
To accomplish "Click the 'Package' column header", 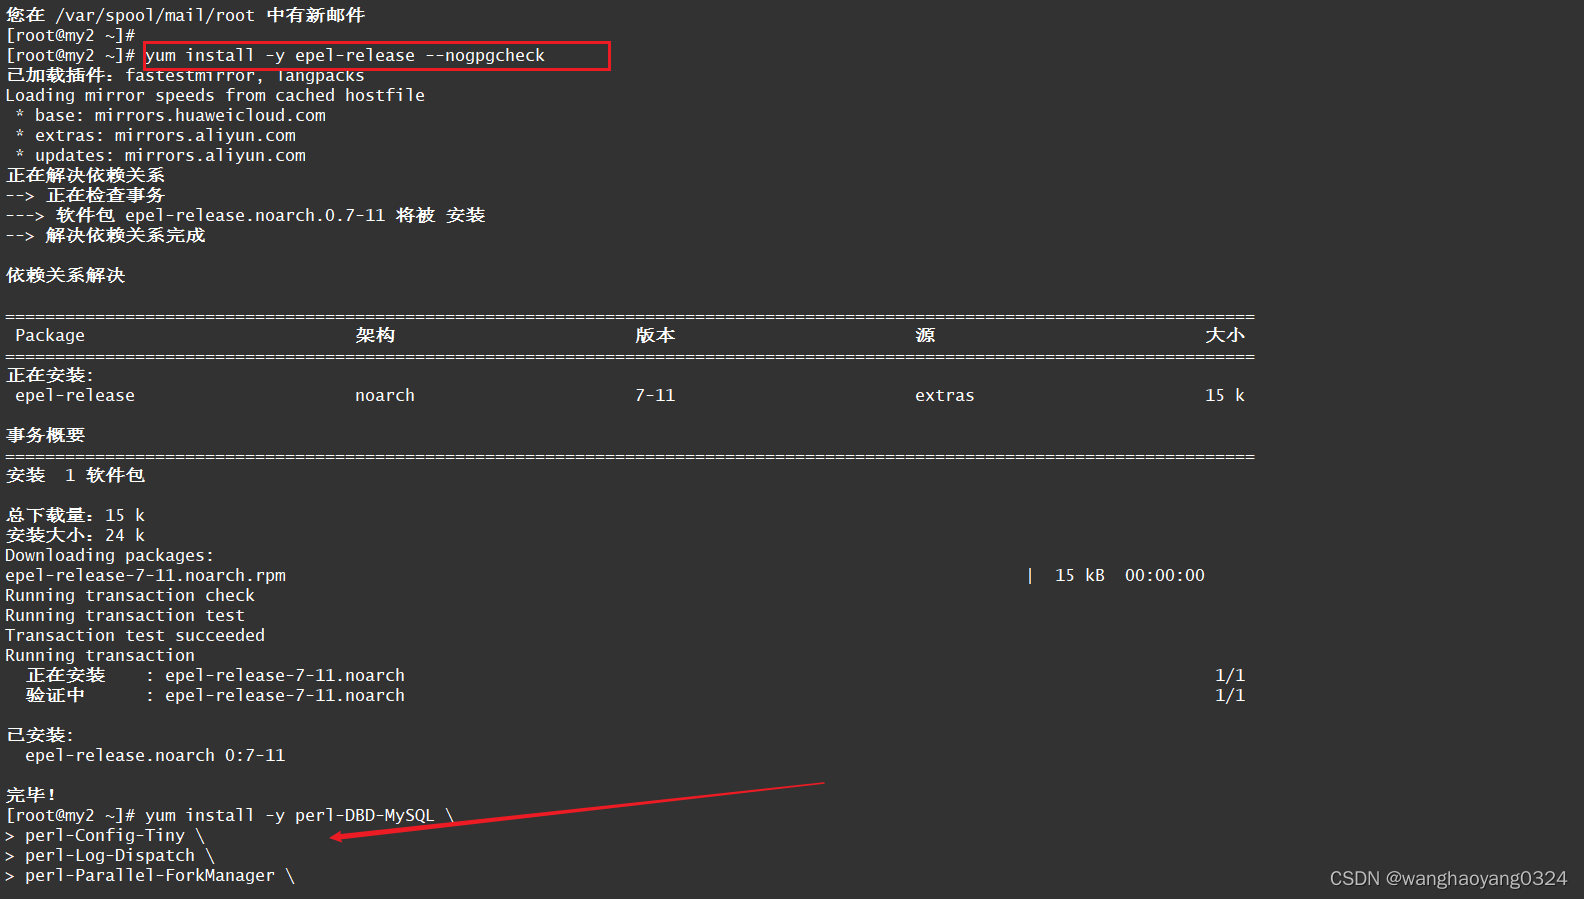I will tap(50, 336).
